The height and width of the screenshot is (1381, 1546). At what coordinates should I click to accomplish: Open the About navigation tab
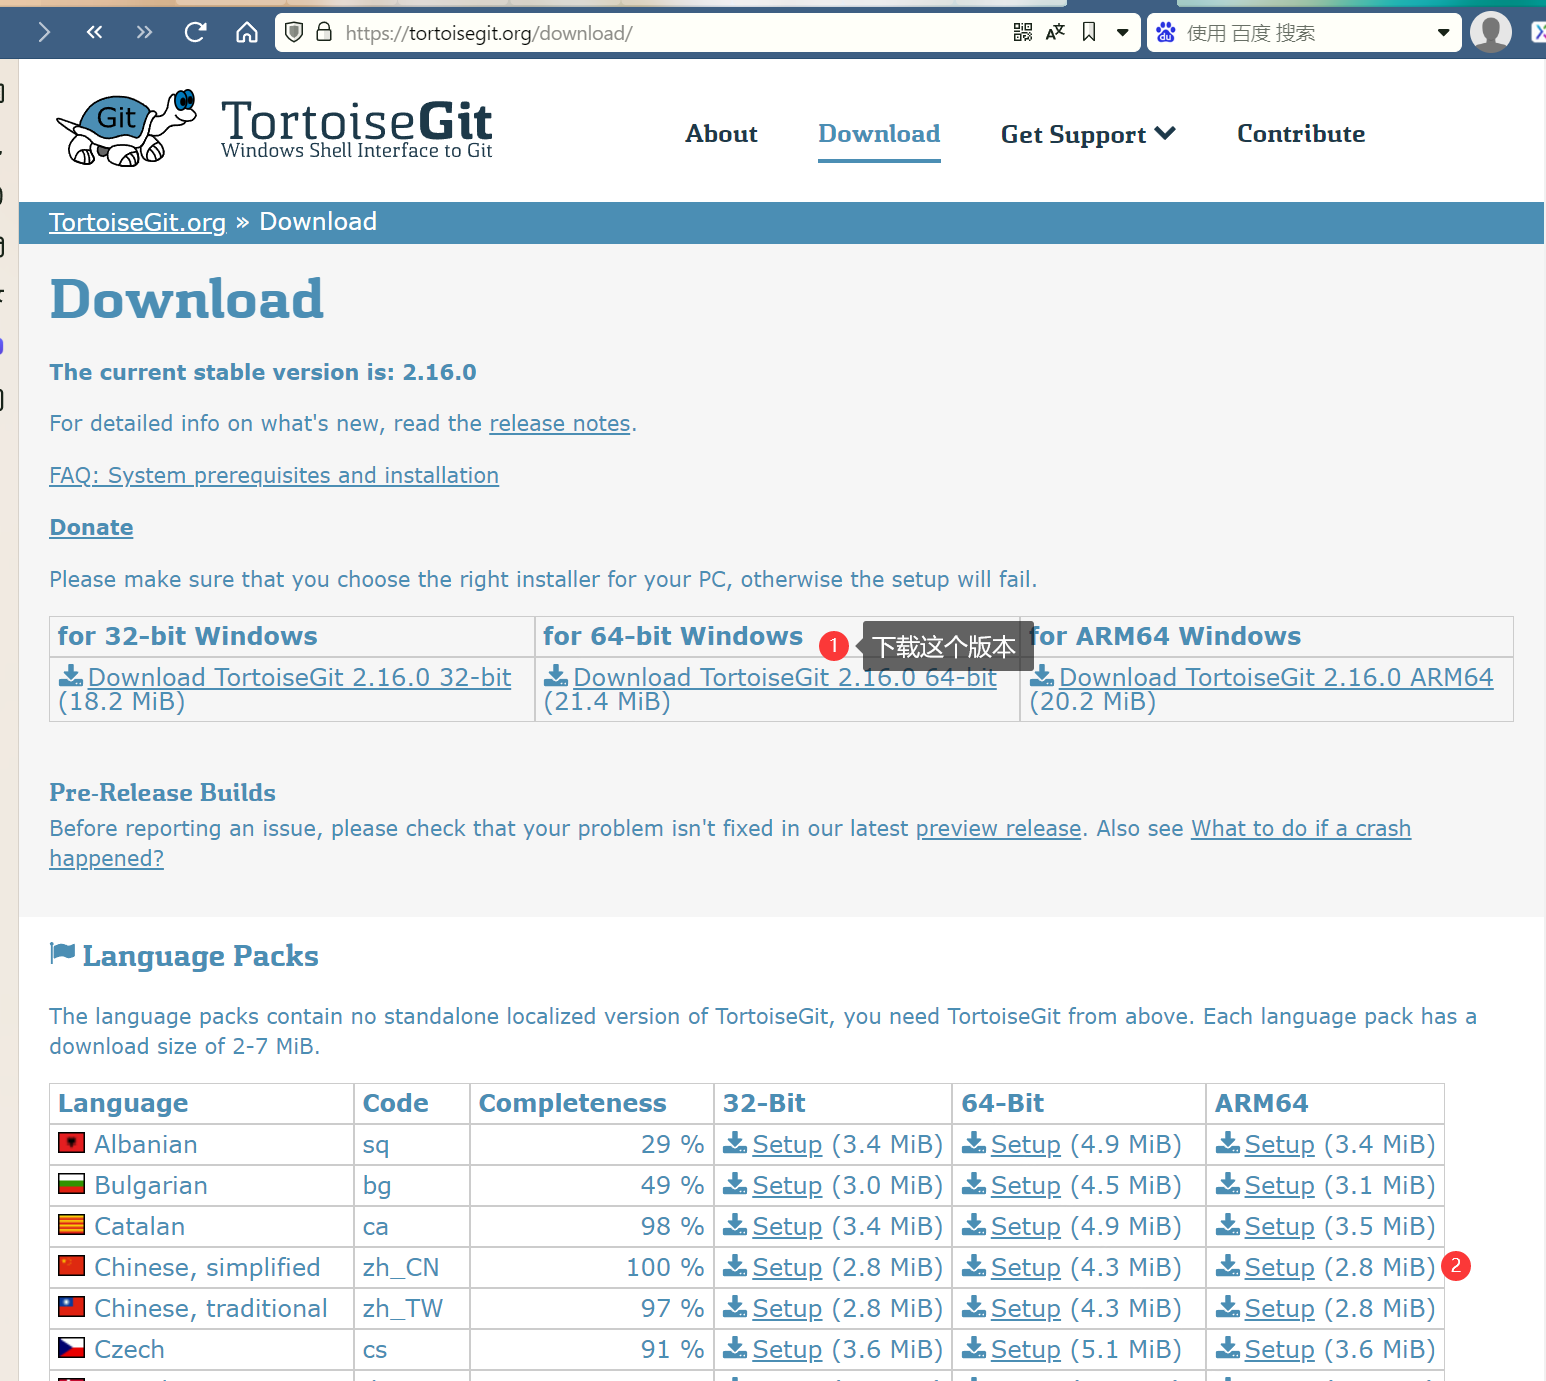tap(721, 134)
